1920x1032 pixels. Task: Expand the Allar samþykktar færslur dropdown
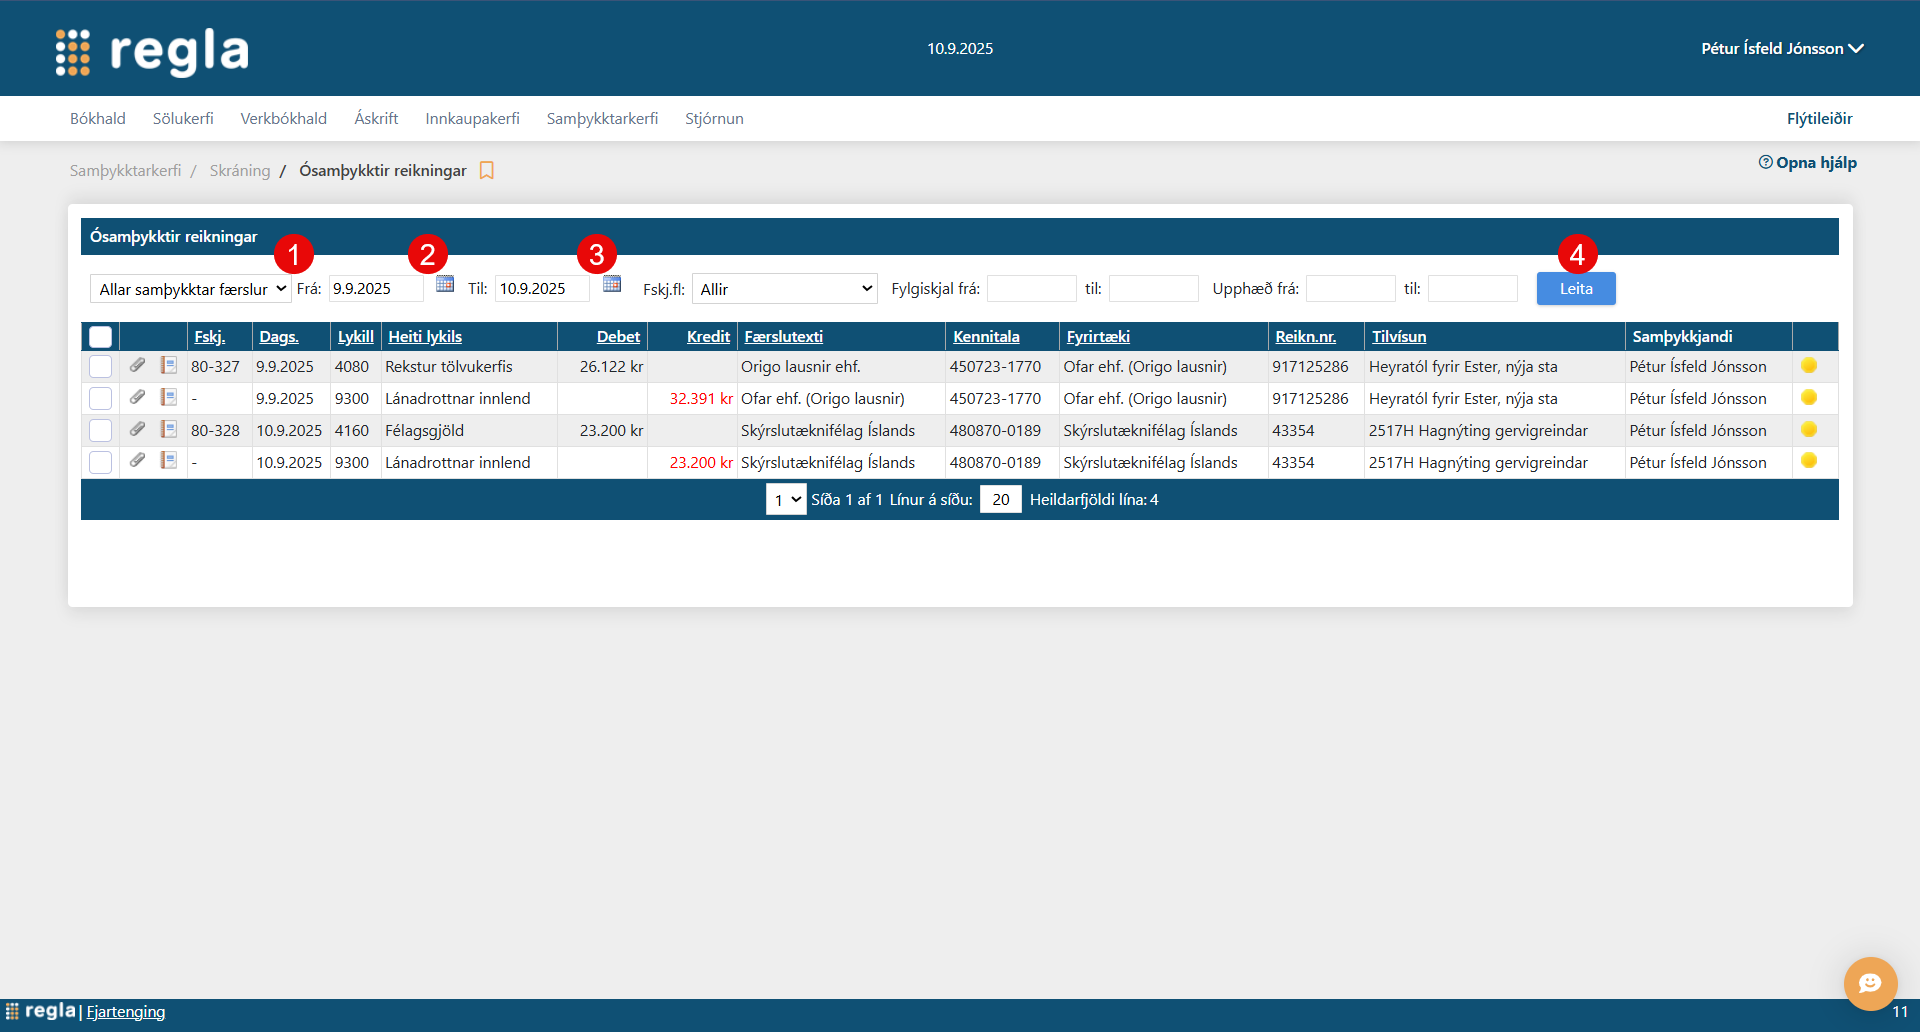[x=190, y=289]
